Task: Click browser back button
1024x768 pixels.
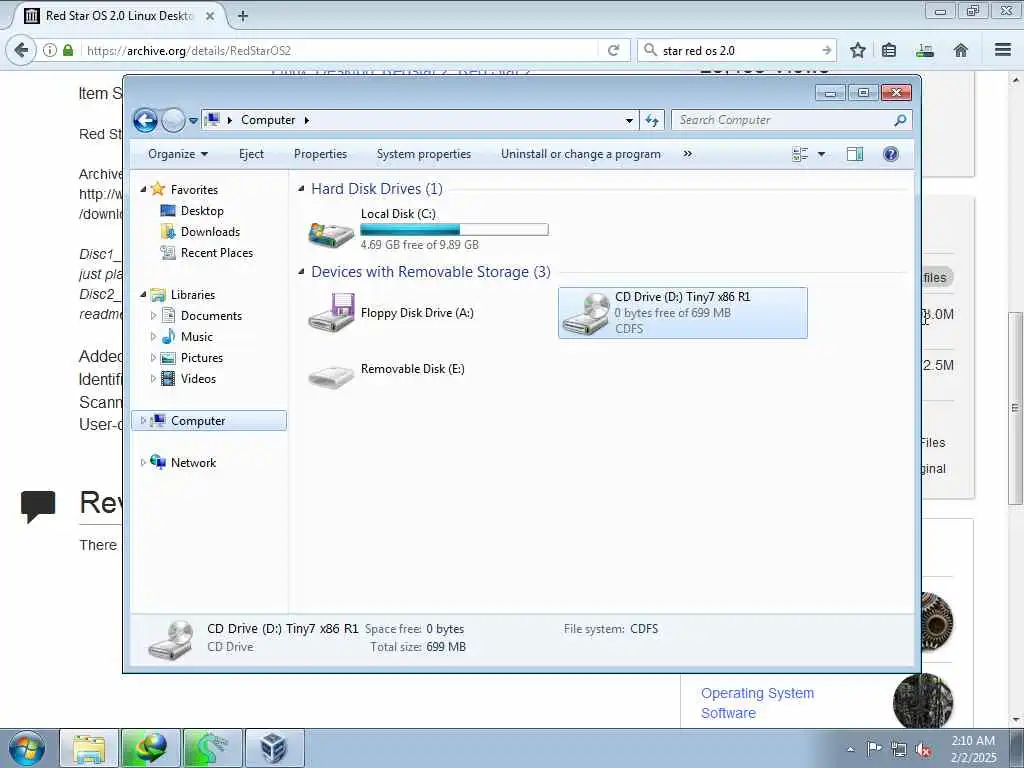Action: [21, 50]
